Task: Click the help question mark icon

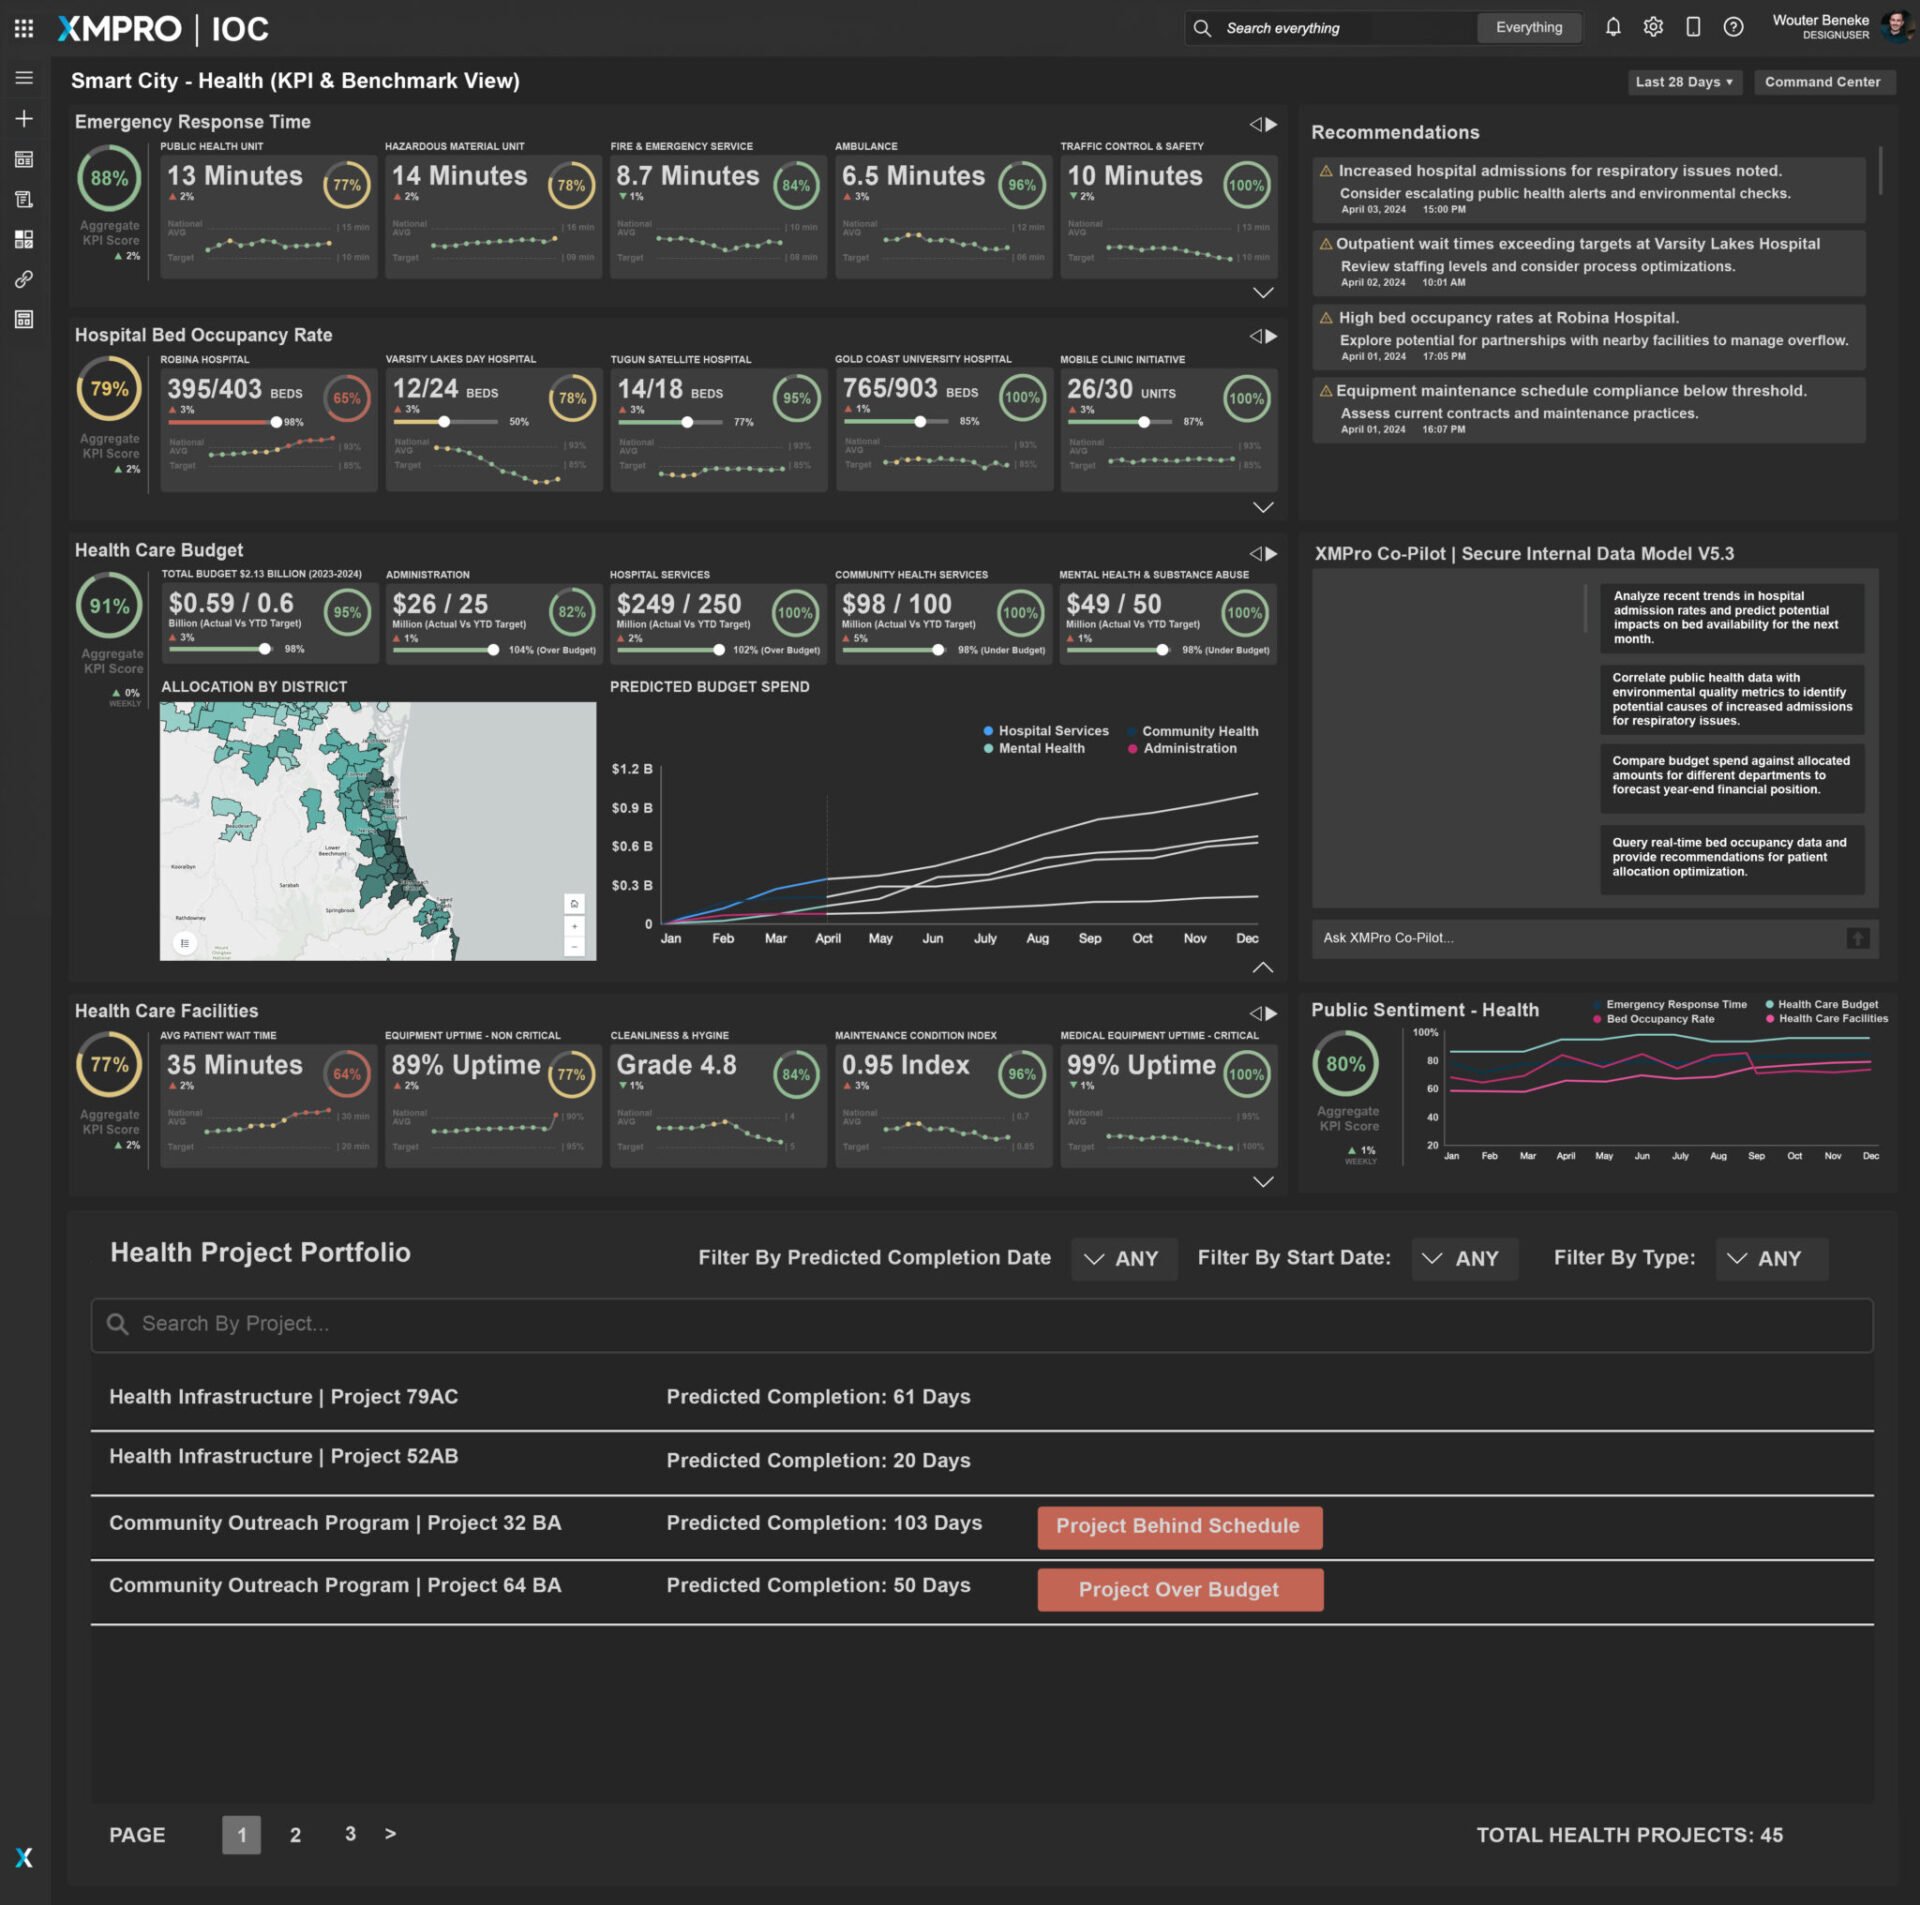Action: pos(1733,27)
